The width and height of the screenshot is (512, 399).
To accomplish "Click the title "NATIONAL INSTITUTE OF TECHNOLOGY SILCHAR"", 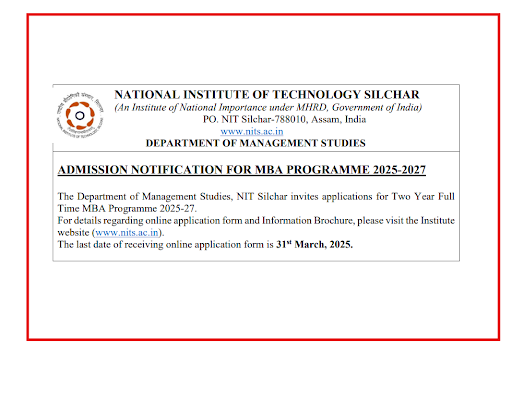I will pos(267,95).
